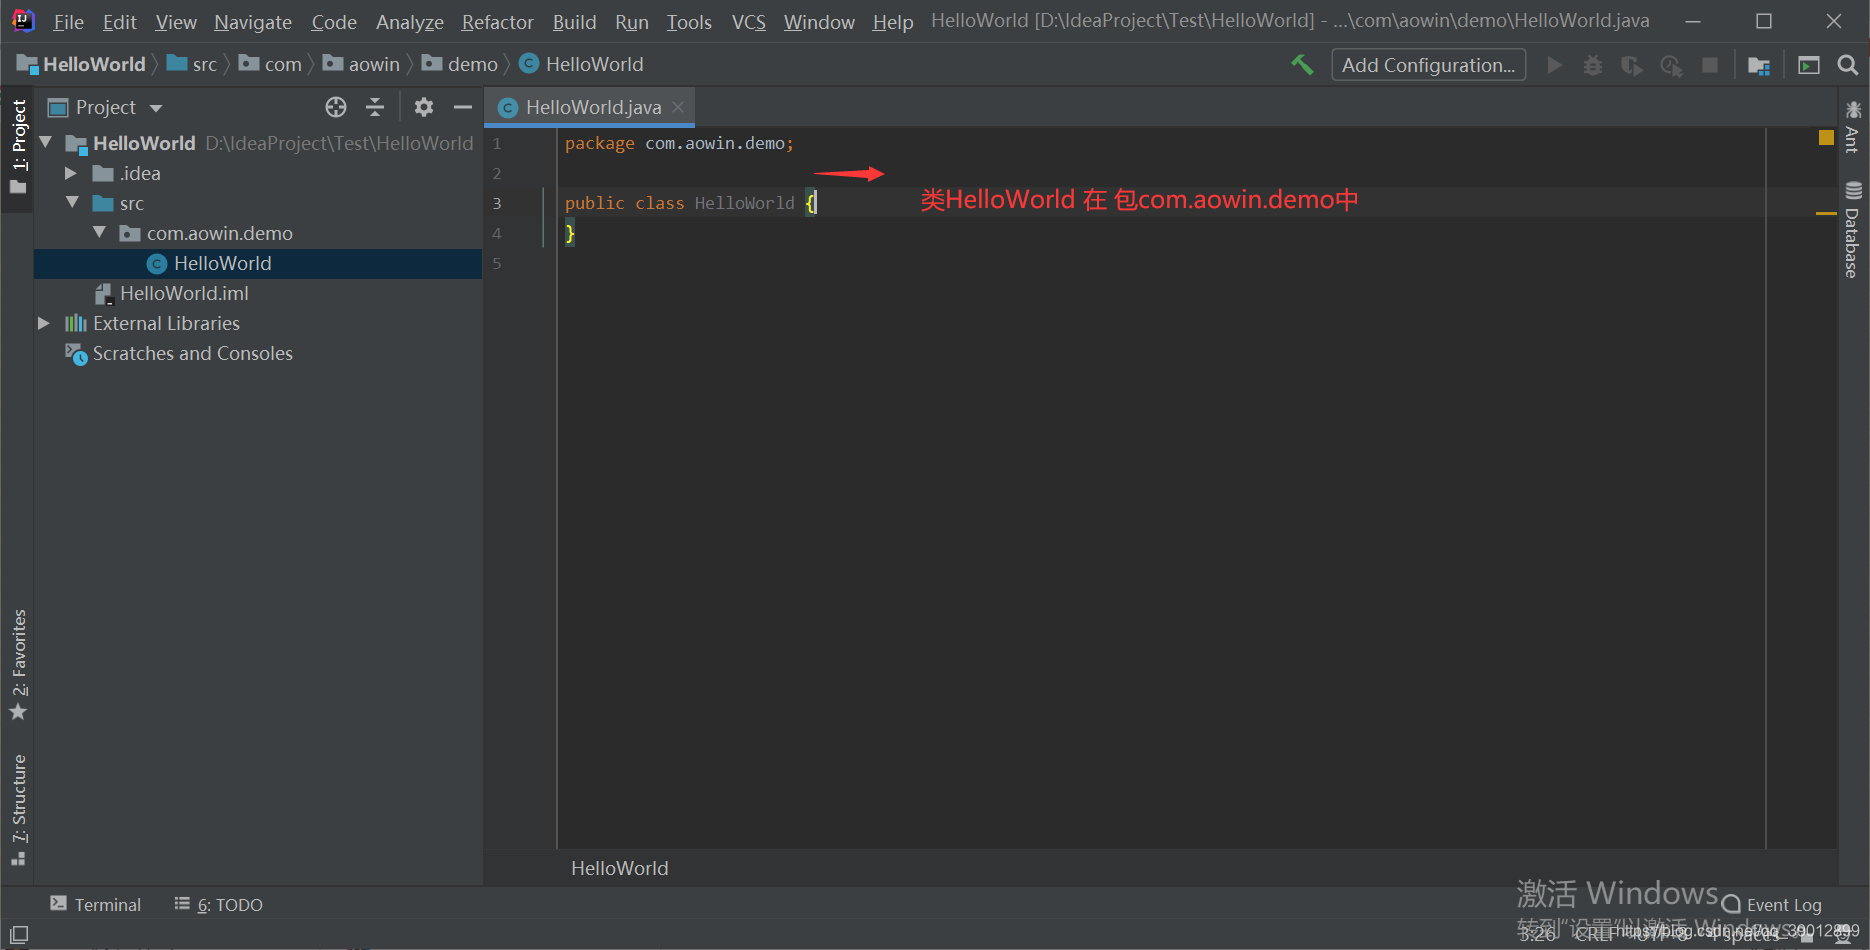This screenshot has width=1870, height=950.
Task: Click line number 5 in the gutter
Action: pos(497,263)
